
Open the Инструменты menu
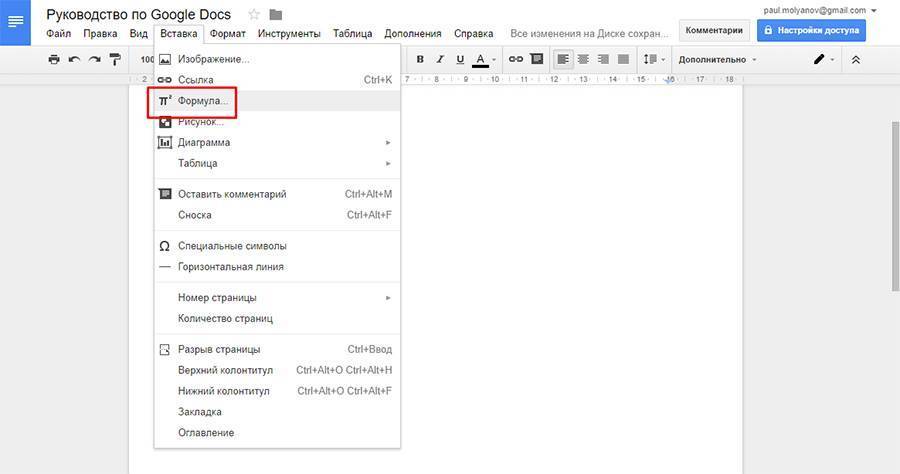coord(289,33)
